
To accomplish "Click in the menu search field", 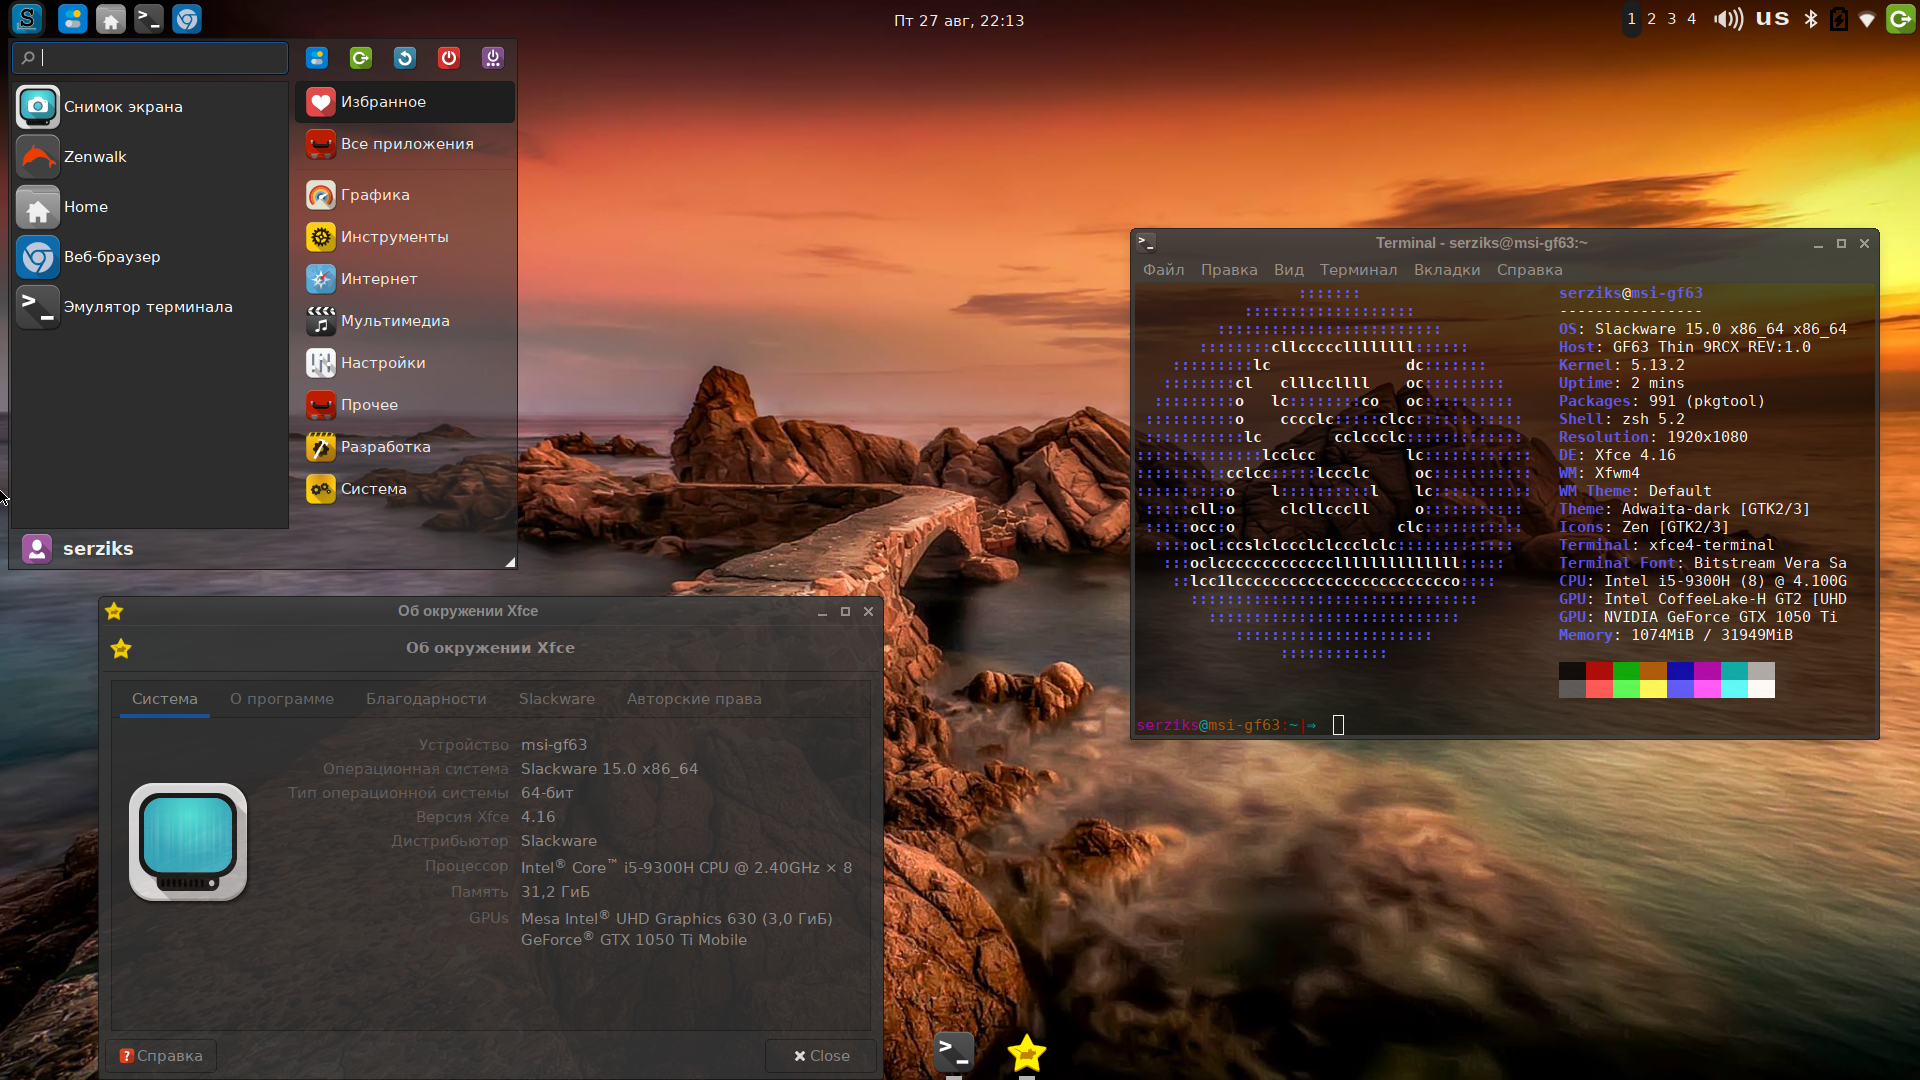I will [x=160, y=58].
